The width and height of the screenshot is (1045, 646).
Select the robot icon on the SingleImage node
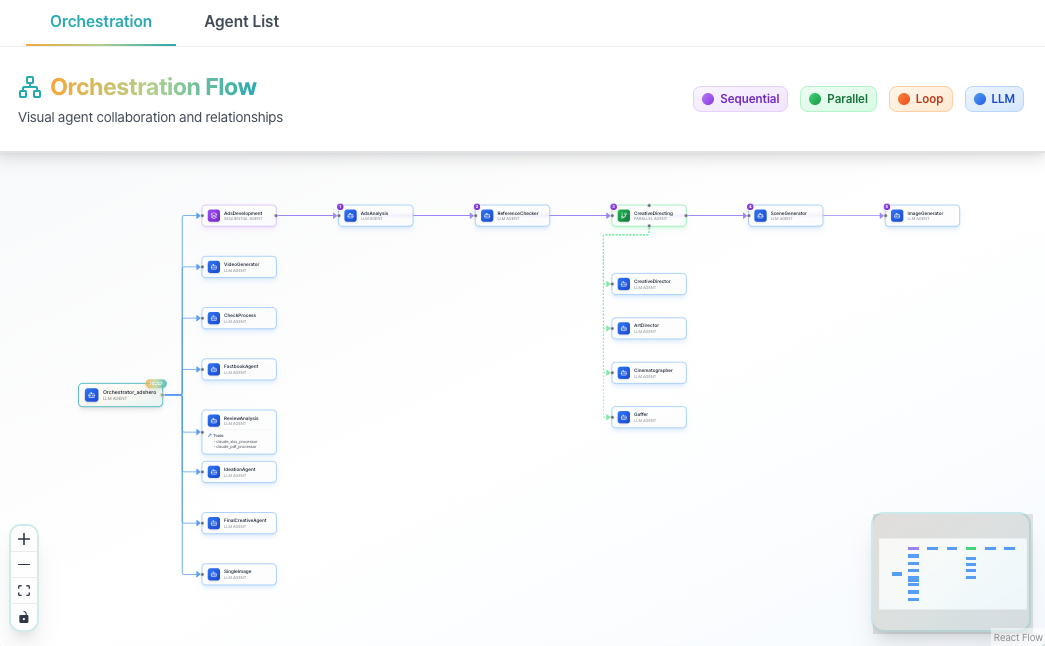(213, 573)
